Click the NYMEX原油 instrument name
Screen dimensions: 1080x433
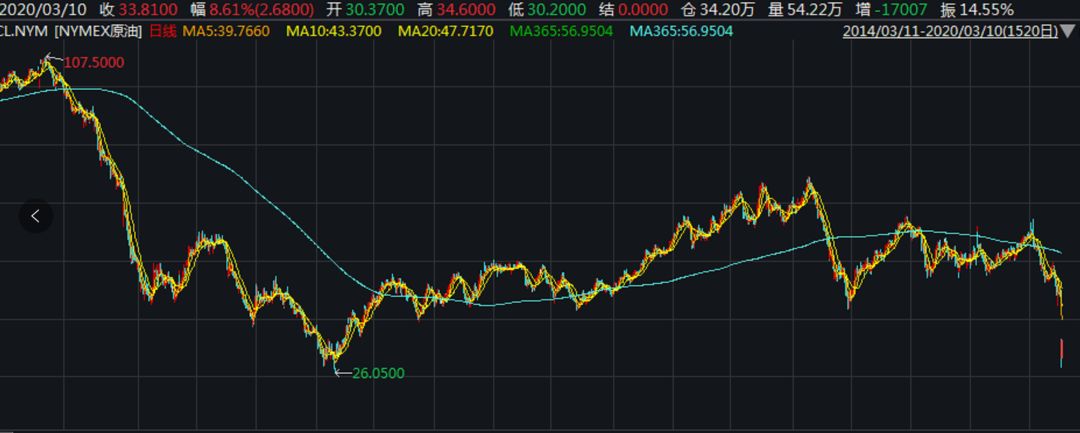(98, 31)
